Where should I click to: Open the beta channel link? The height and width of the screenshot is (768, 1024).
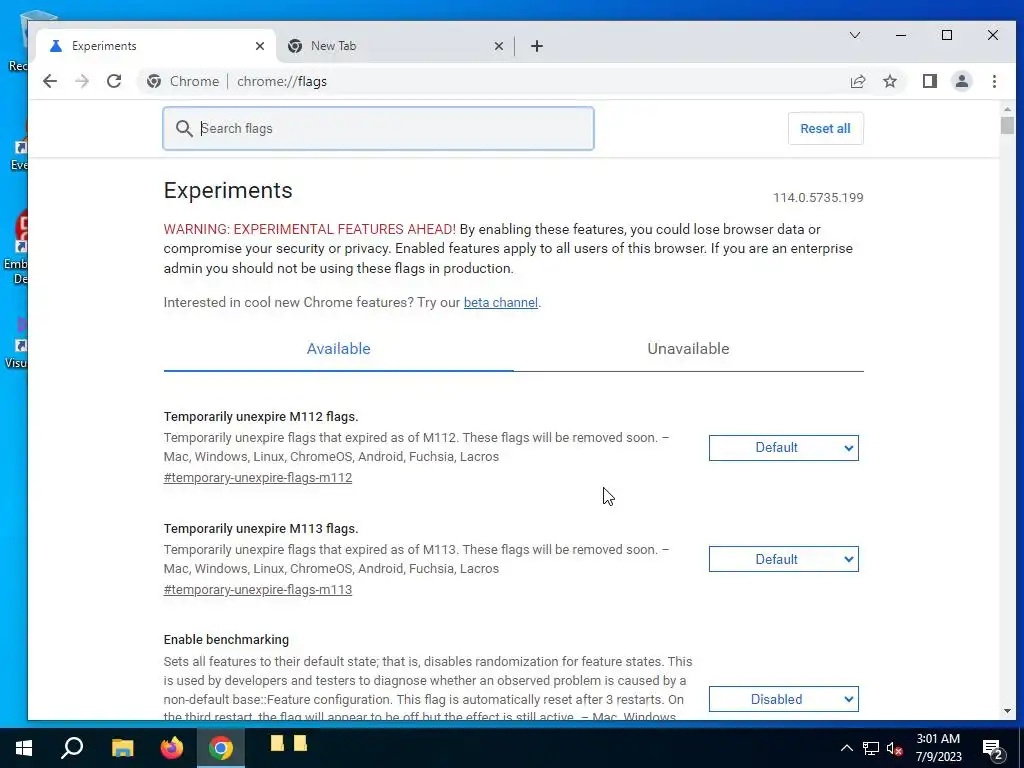point(501,302)
